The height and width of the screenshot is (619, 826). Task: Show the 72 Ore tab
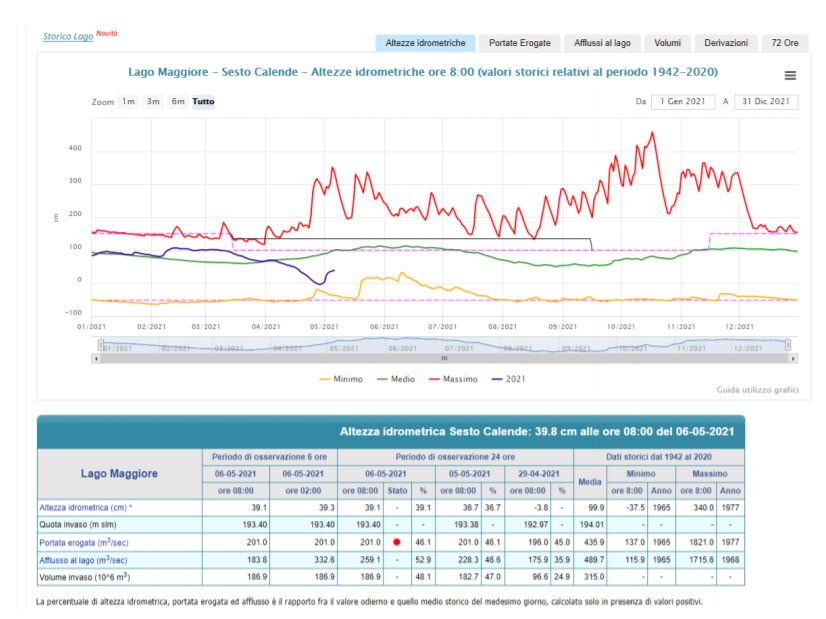pos(785,43)
